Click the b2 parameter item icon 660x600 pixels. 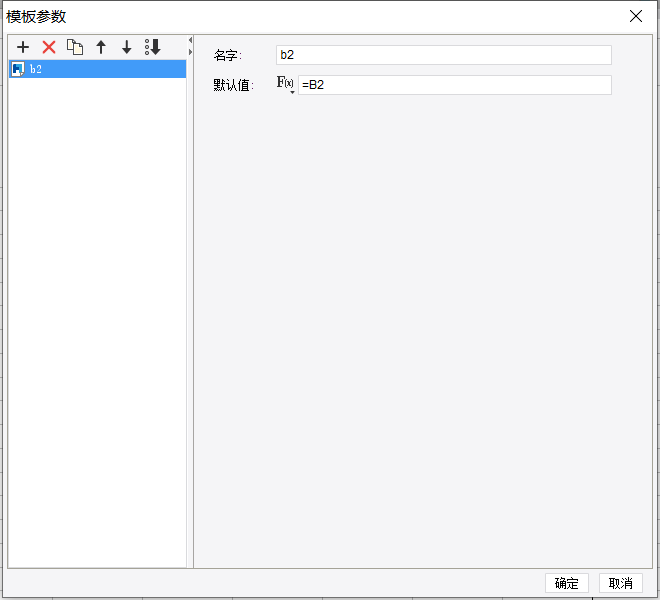[18, 69]
